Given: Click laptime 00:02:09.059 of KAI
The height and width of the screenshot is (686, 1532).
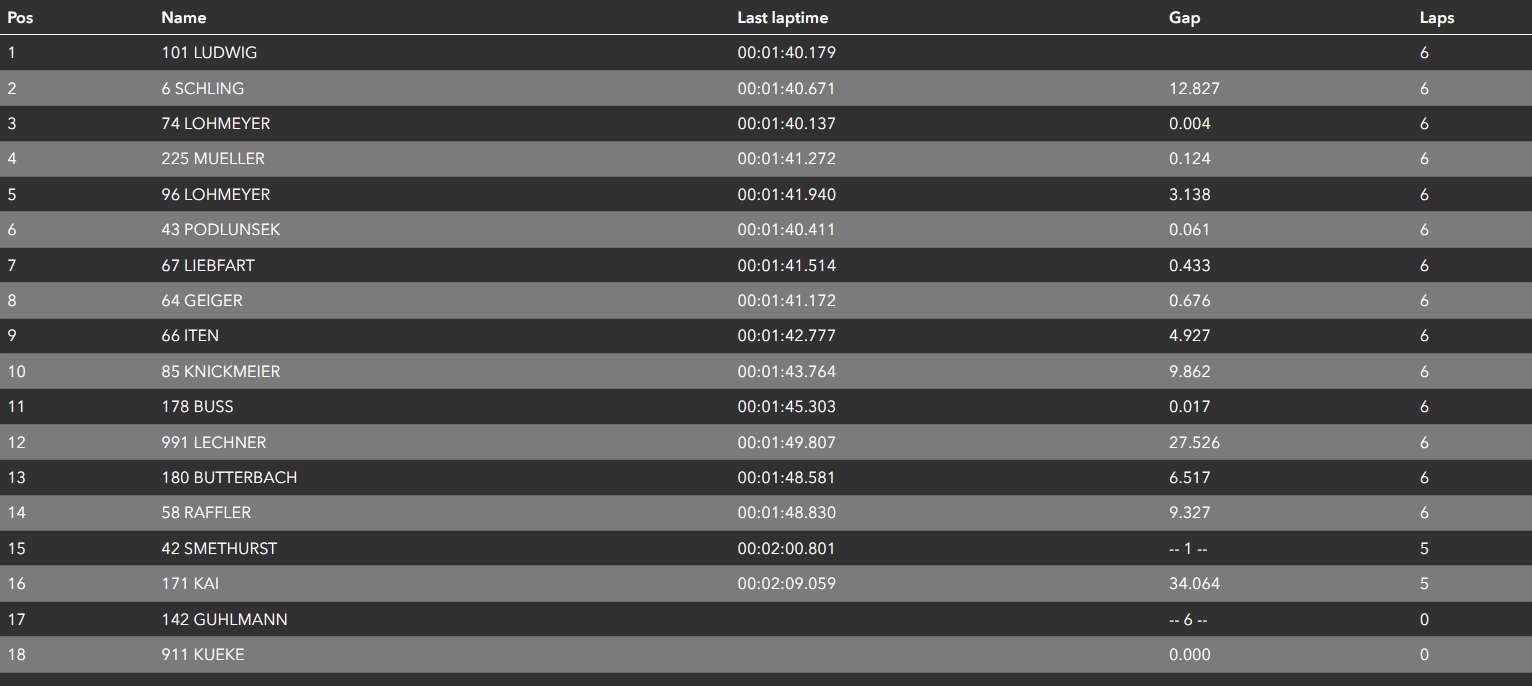Looking at the screenshot, I should 786,583.
